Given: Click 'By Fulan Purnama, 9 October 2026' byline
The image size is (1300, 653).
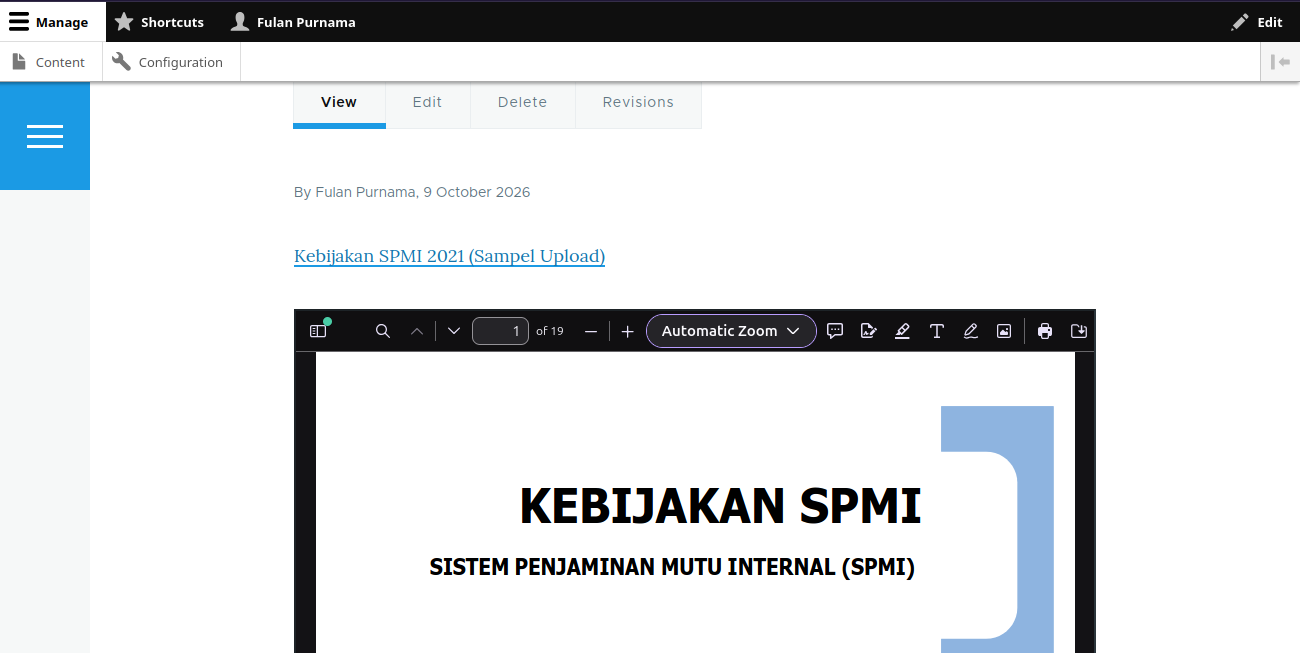Looking at the screenshot, I should click(412, 192).
